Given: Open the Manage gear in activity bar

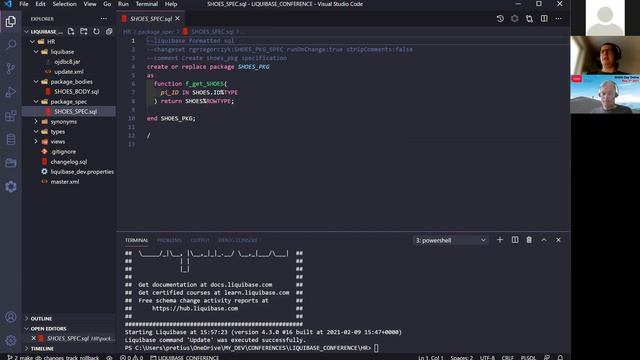Looking at the screenshot, I should click(x=11, y=340).
